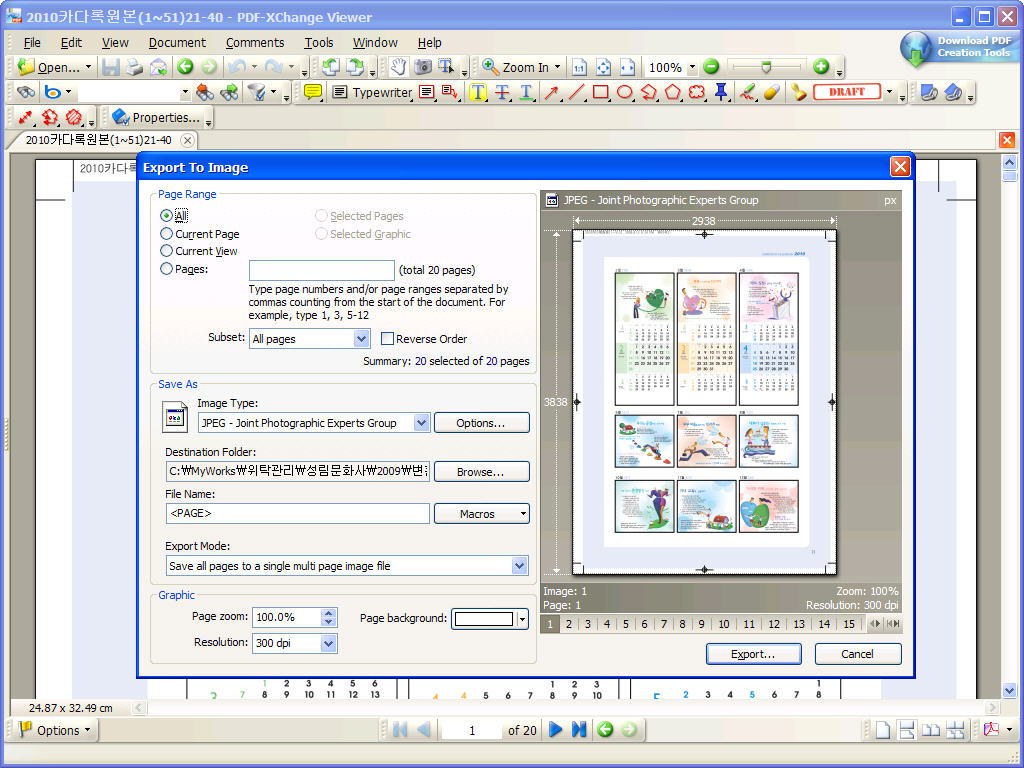
Task: Select the Hand tool in the toolbar
Action: point(398,67)
